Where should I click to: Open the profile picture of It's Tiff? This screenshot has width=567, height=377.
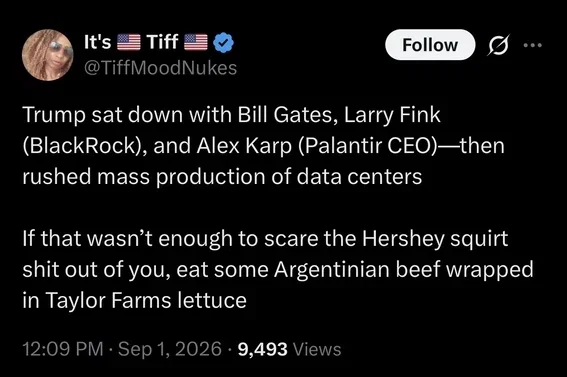47,55
